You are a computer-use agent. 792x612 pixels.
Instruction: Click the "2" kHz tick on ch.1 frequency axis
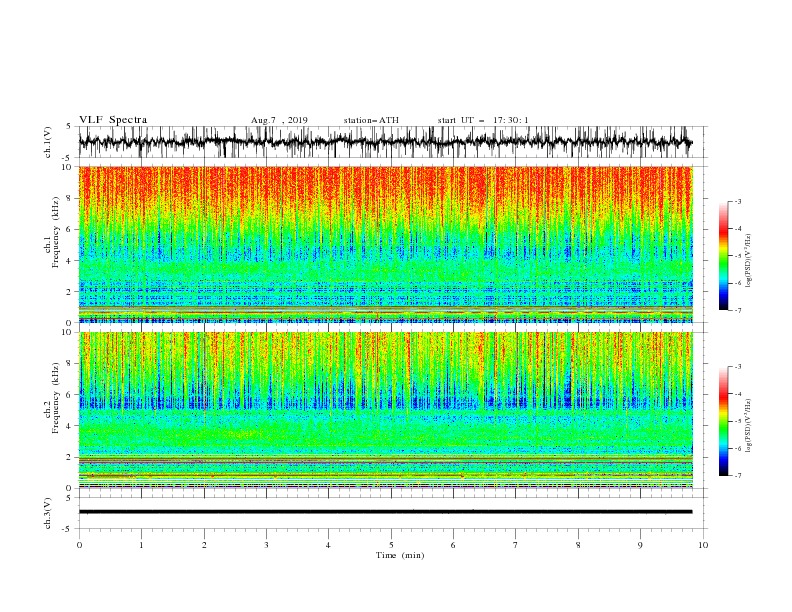pyautogui.click(x=70, y=291)
